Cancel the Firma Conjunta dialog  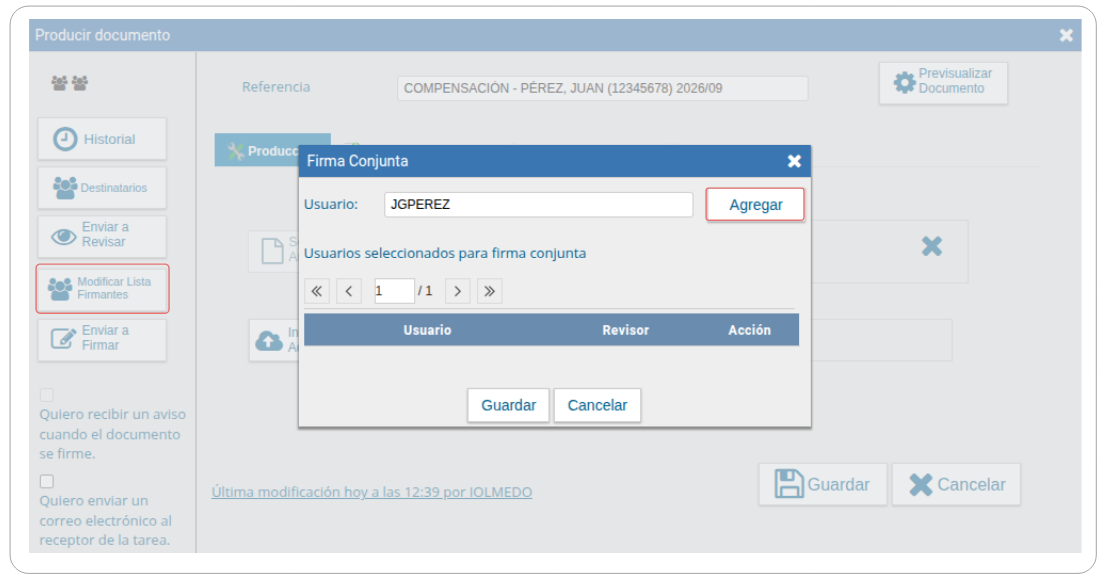click(x=597, y=406)
